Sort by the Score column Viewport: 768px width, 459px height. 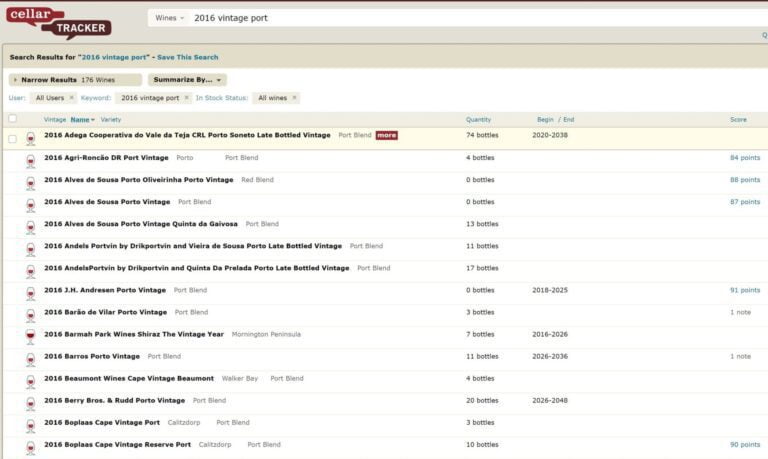click(738, 120)
